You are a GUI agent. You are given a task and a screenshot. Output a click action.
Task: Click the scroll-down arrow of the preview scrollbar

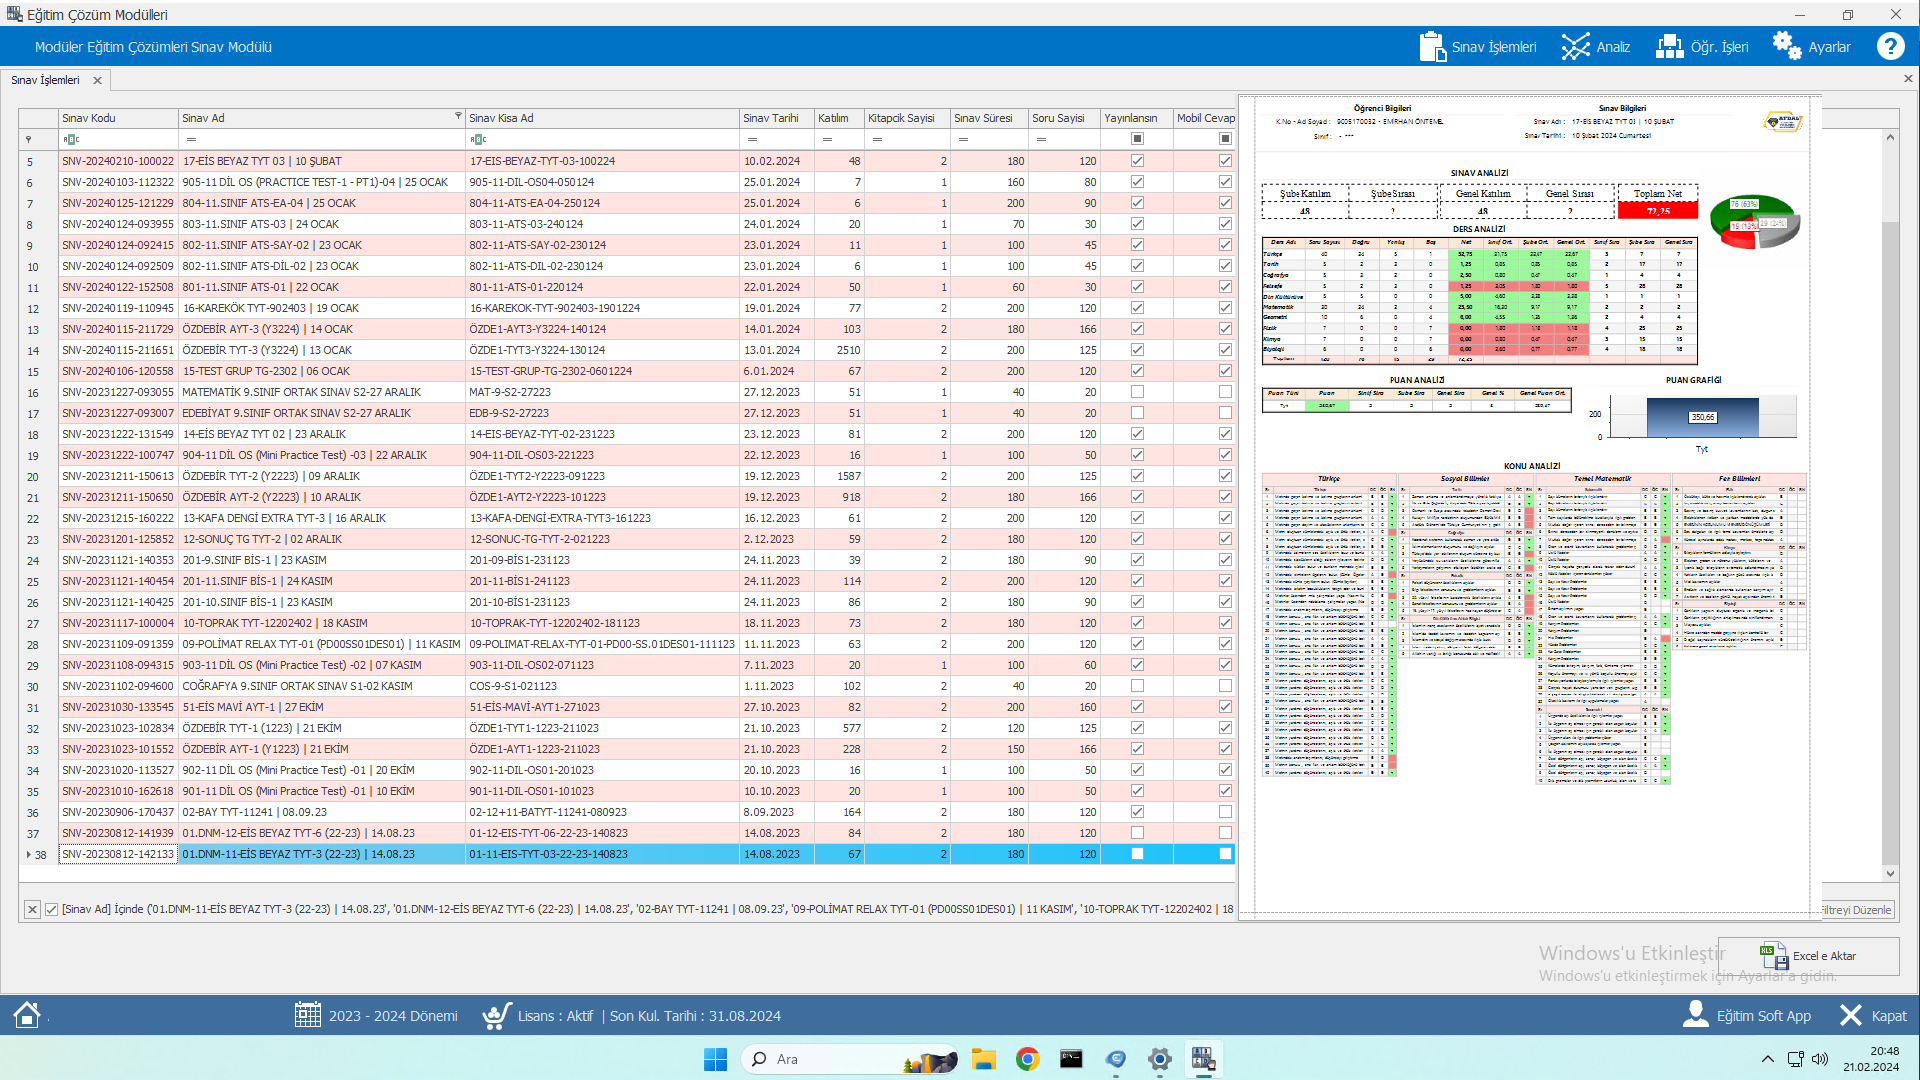[1890, 873]
